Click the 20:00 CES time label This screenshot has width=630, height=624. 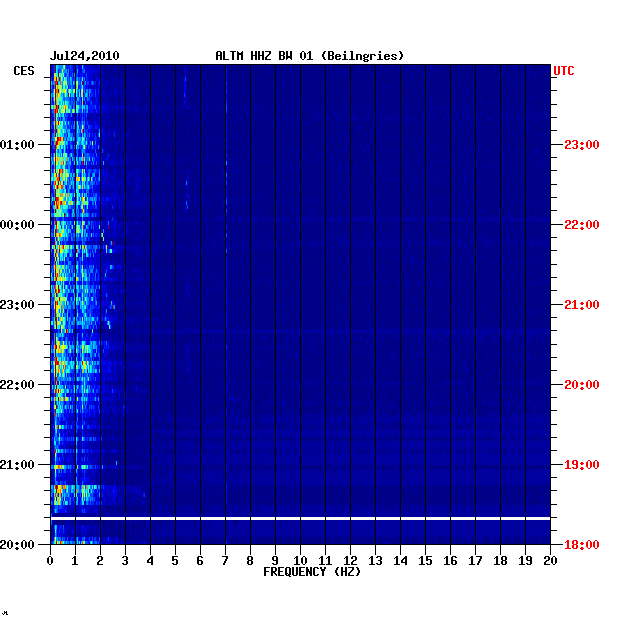point(17,544)
